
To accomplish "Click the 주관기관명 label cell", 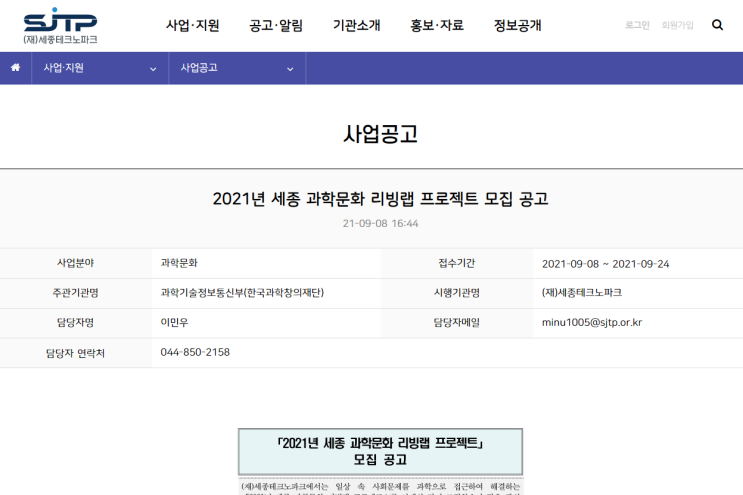I will [x=76, y=293].
